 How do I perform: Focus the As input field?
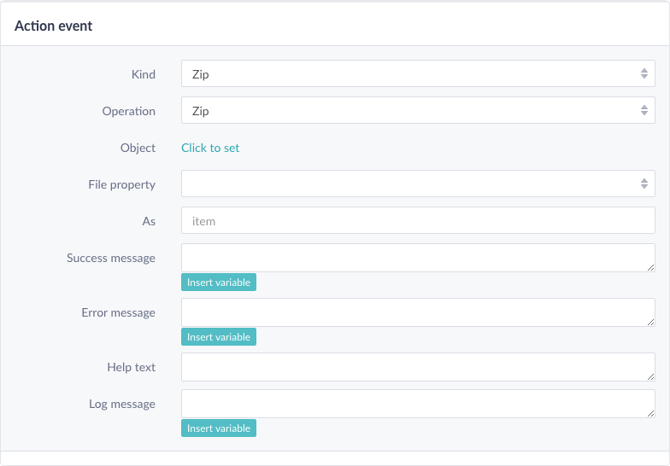click(418, 220)
